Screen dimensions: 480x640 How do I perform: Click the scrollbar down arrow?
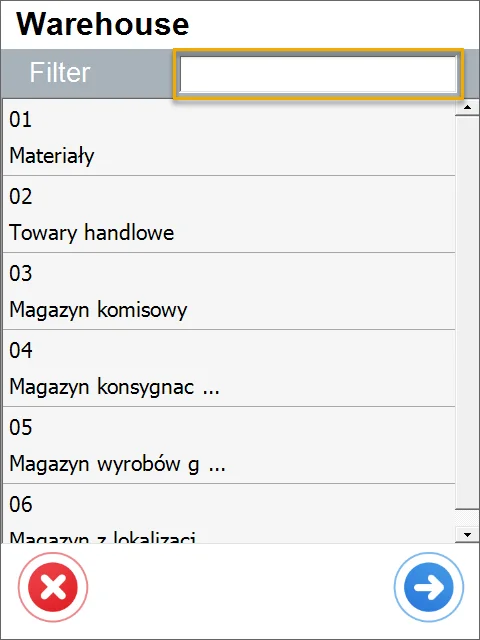[467, 534]
